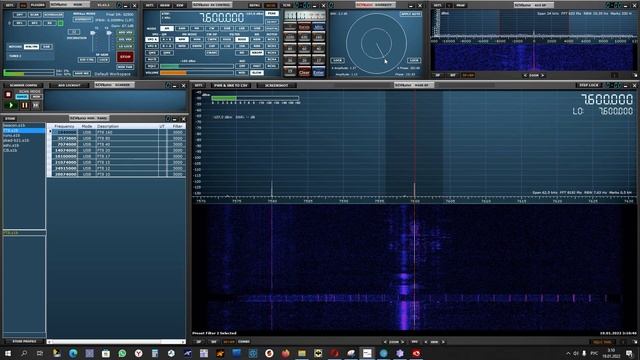This screenshot has height=360, width=640.
Task: Click the Frequency column header
Action: pos(64,127)
